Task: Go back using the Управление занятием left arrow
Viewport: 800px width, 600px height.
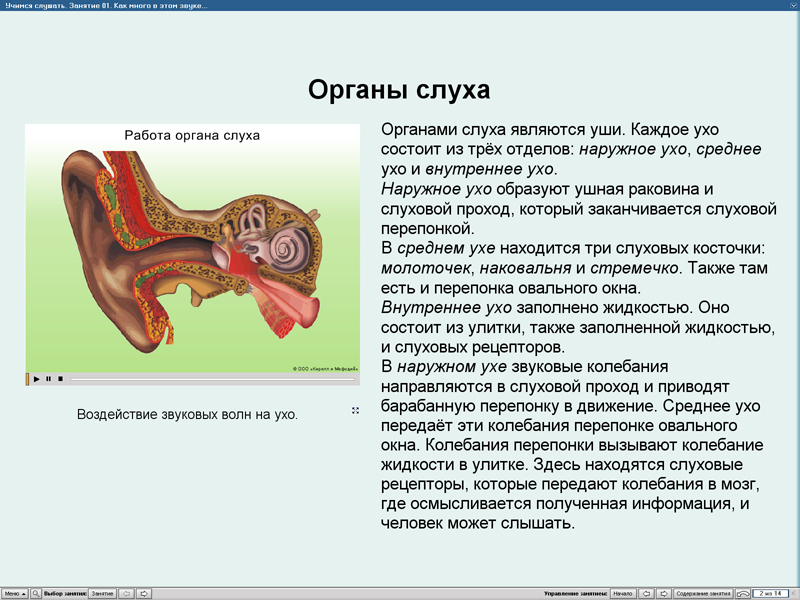Action: point(647,592)
